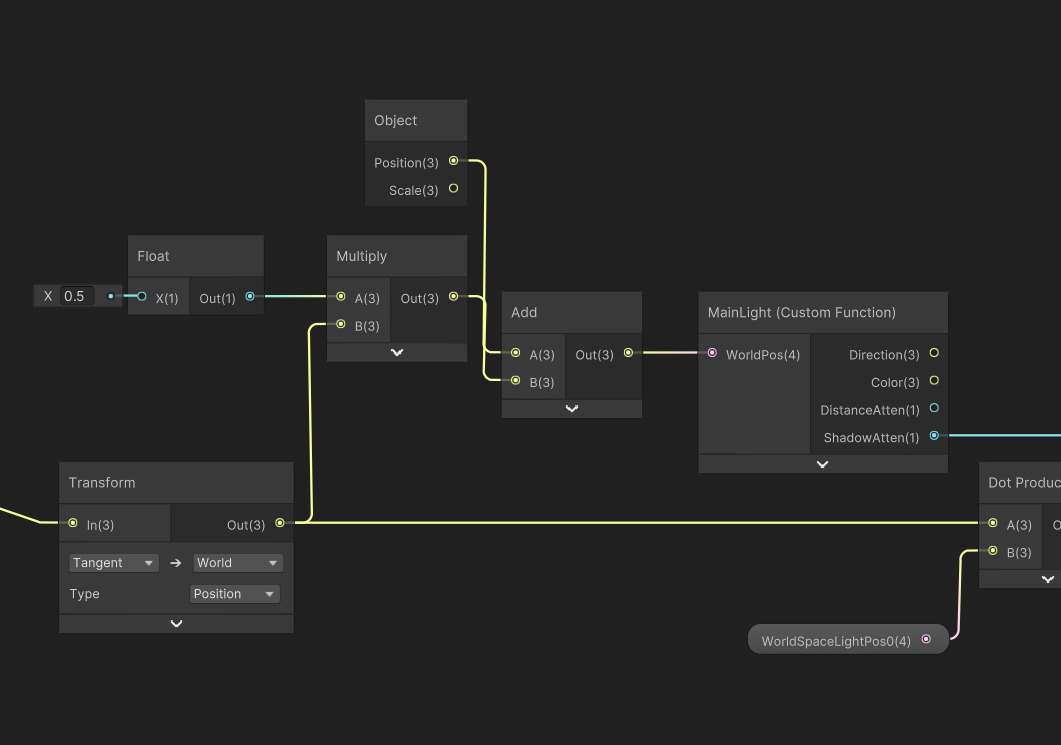
Task: Expand the Add node's bottom chevron
Action: click(x=571, y=408)
